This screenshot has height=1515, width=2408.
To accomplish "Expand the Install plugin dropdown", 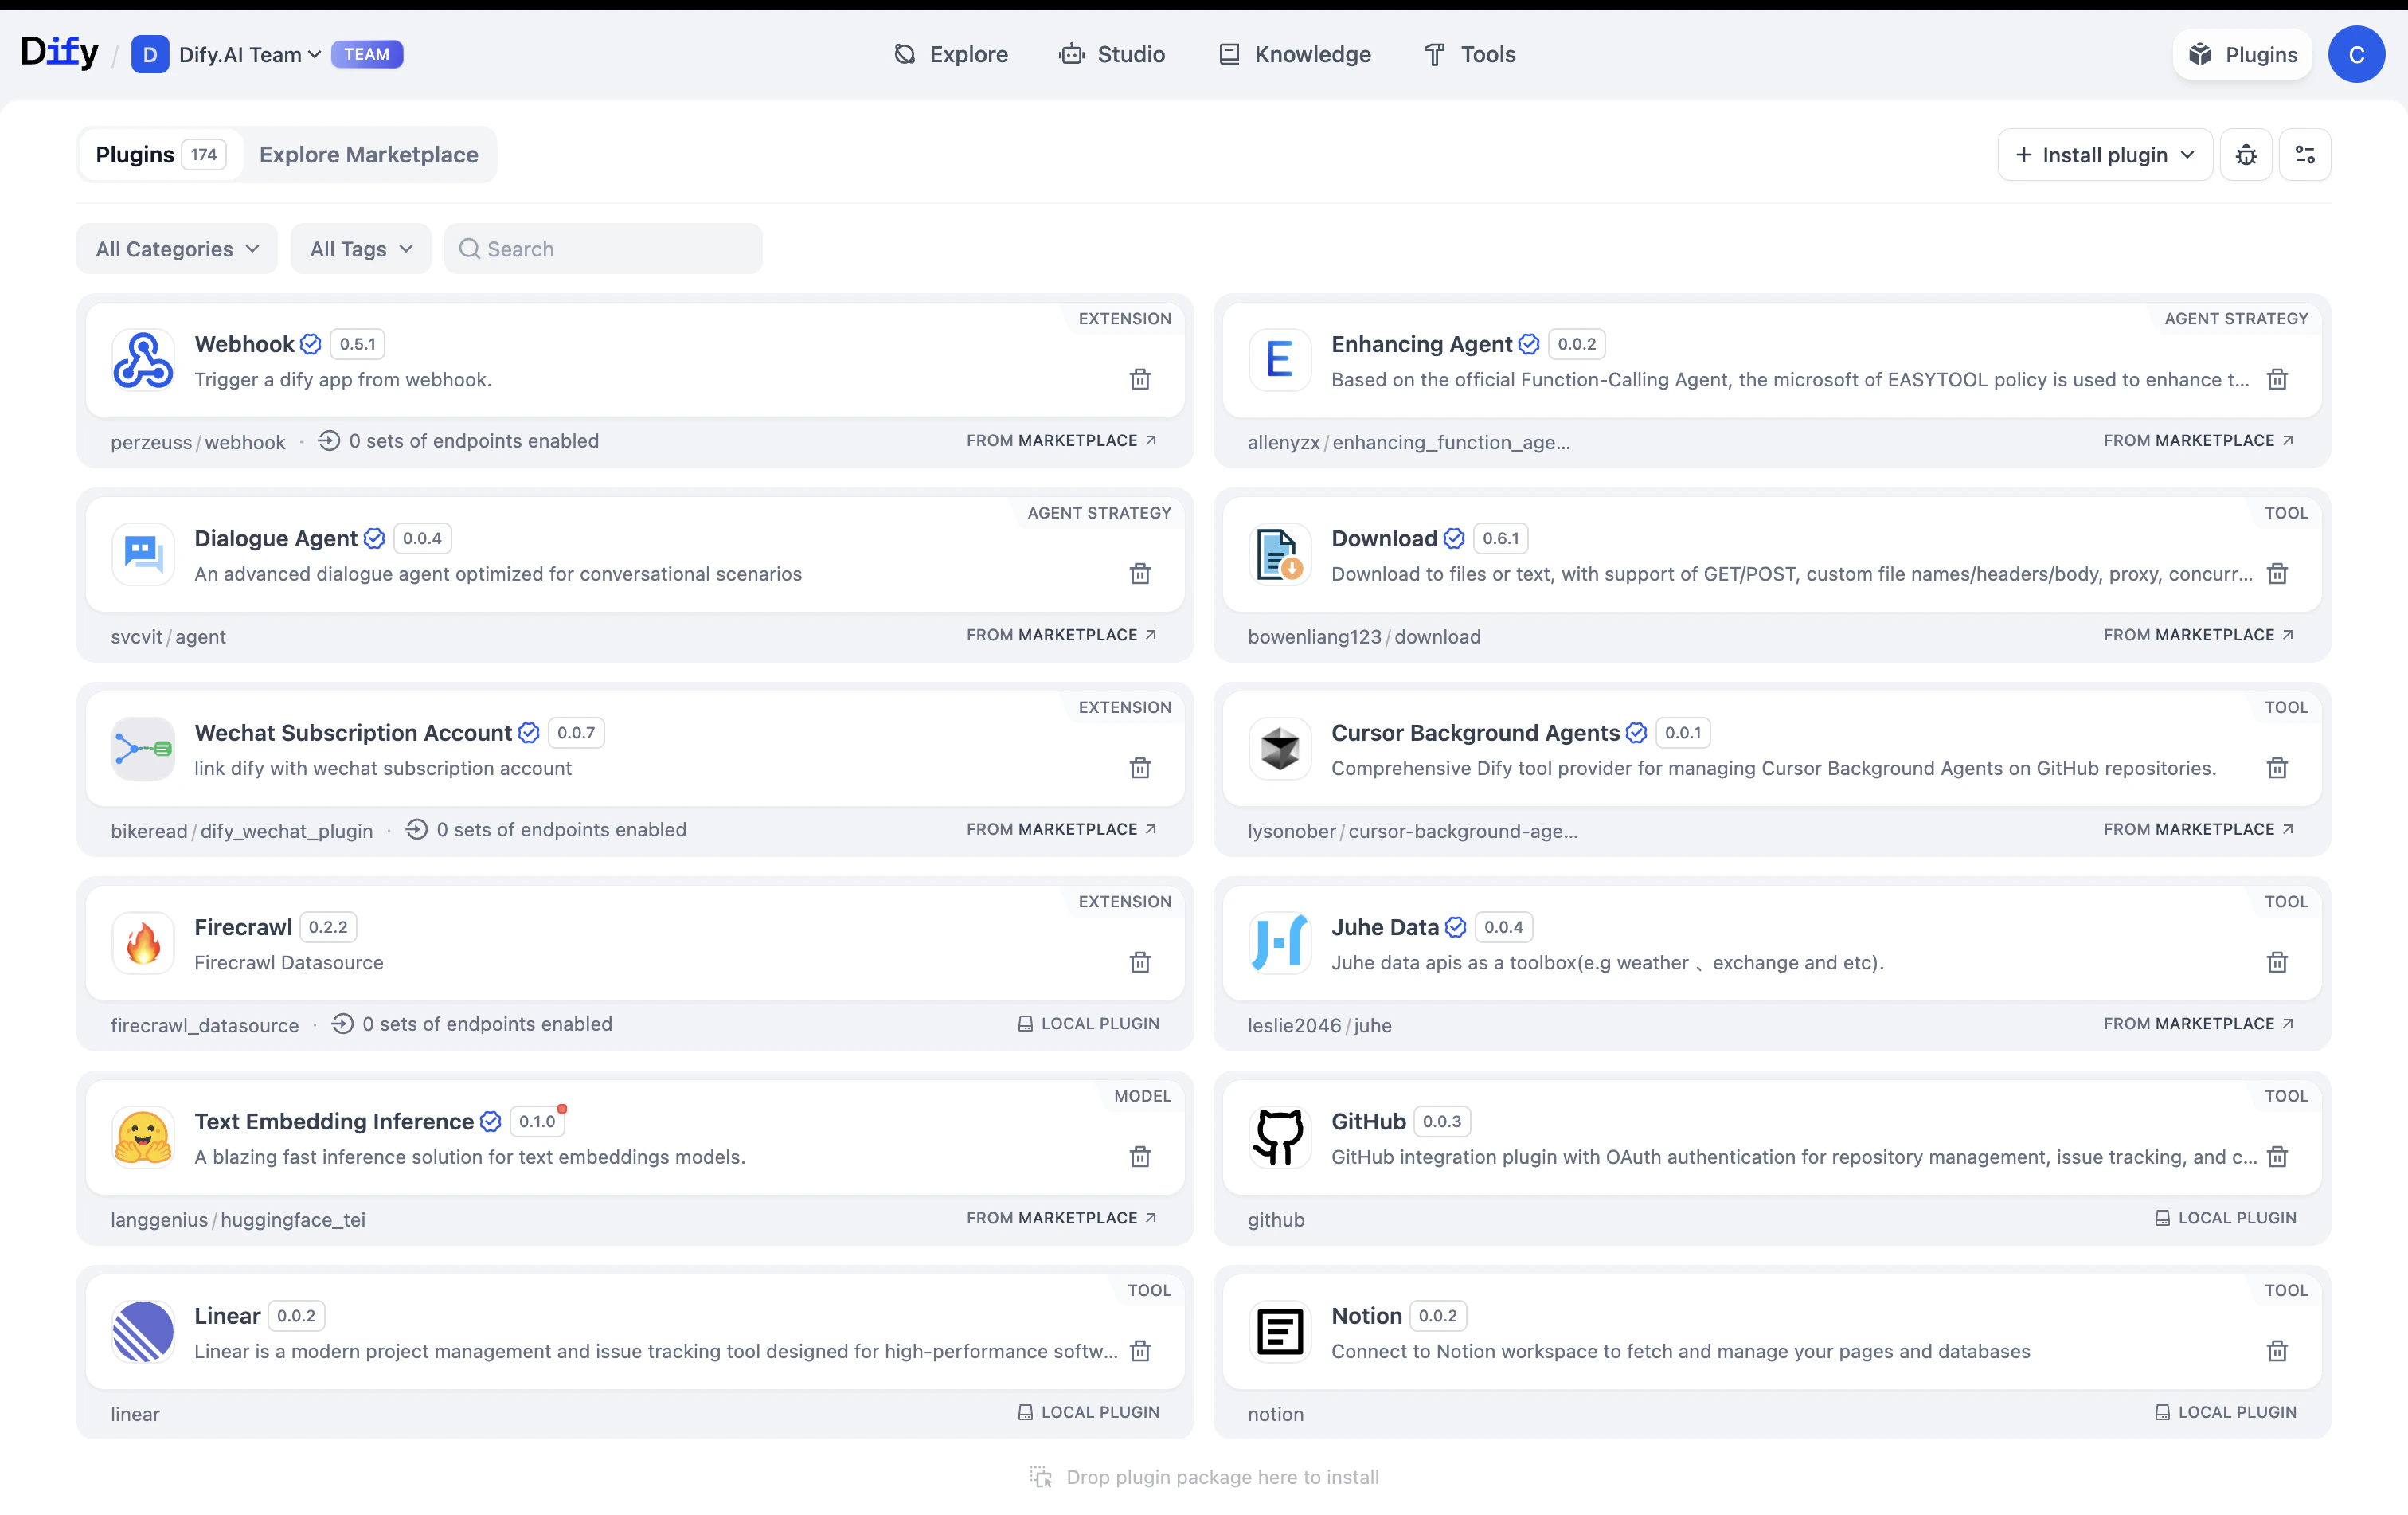I will (2104, 155).
